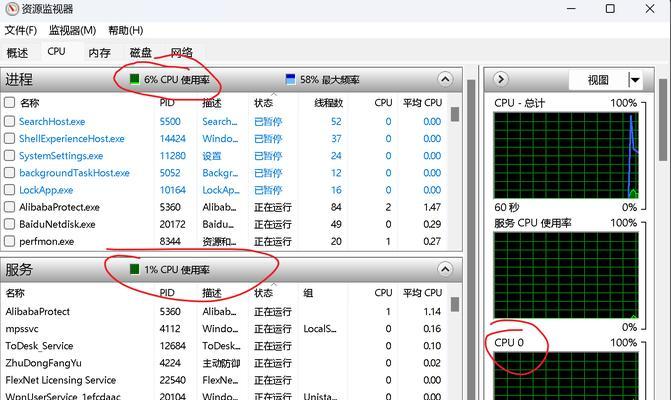The image size is (671, 400).
Task: Sort processes by 线程数 column header
Action: (x=329, y=103)
